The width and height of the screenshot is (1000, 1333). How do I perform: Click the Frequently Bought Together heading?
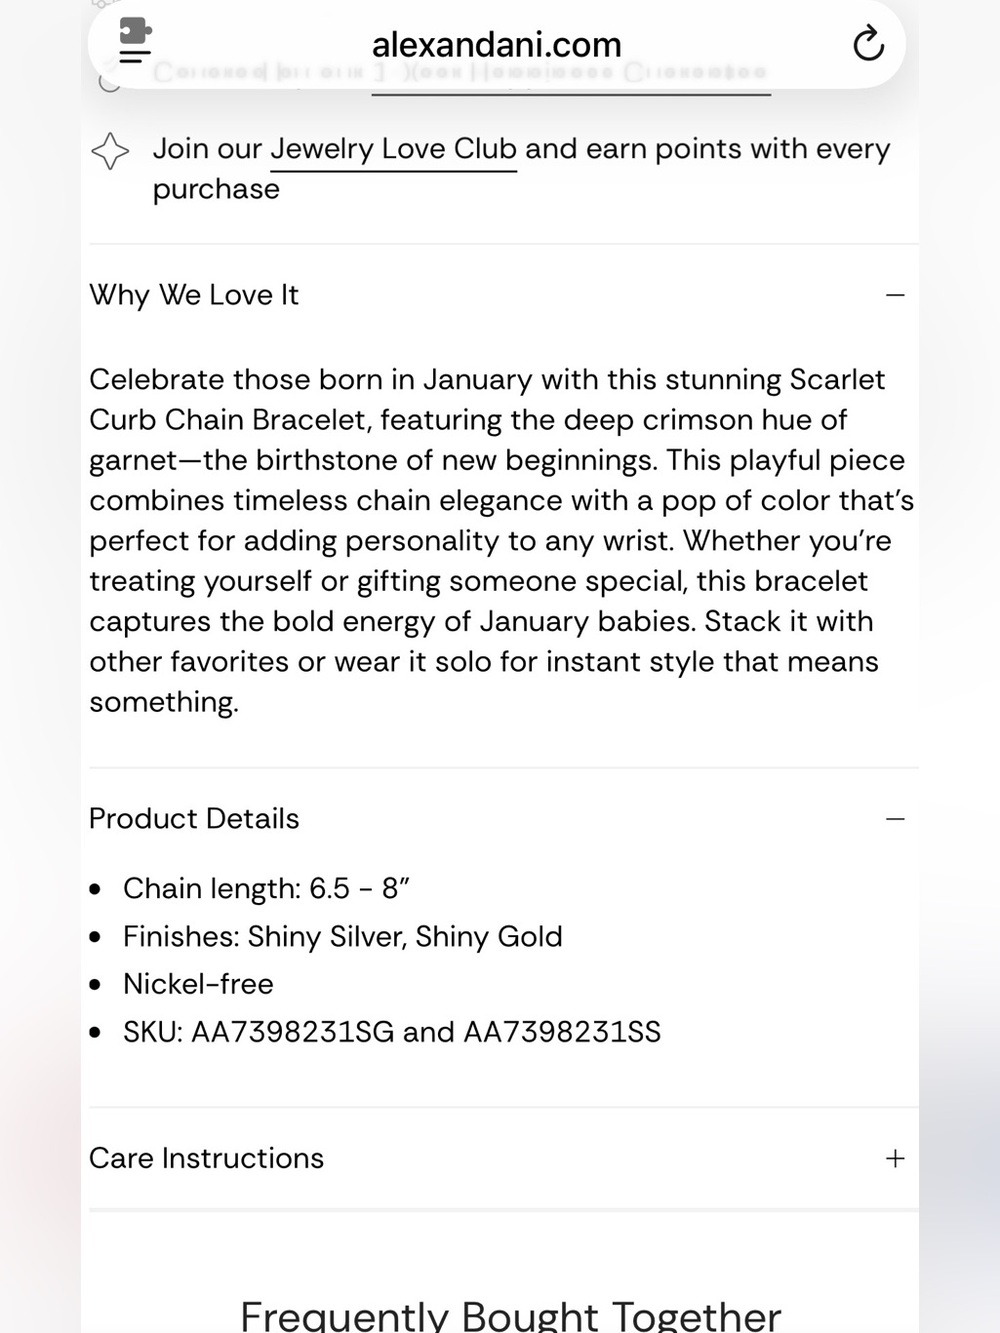(510, 1314)
